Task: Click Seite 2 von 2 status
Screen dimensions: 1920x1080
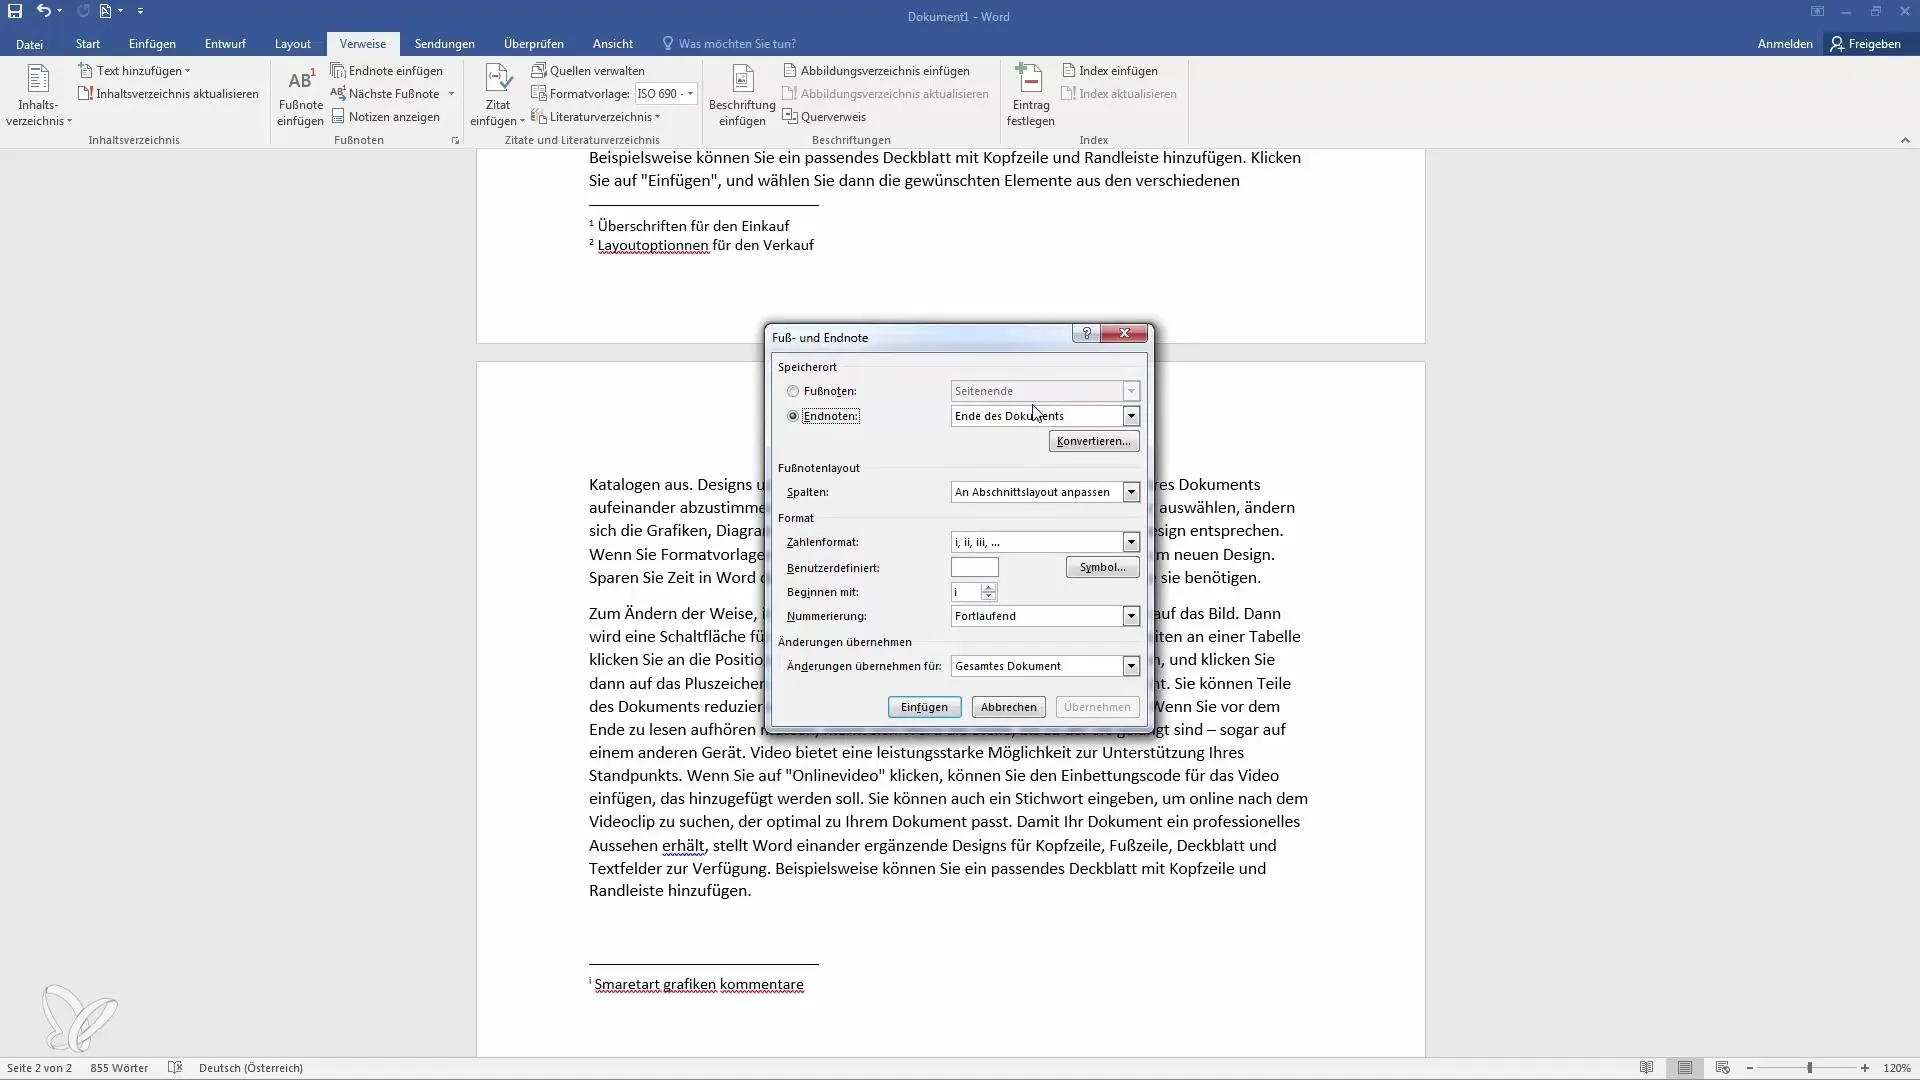Action: tap(39, 1068)
